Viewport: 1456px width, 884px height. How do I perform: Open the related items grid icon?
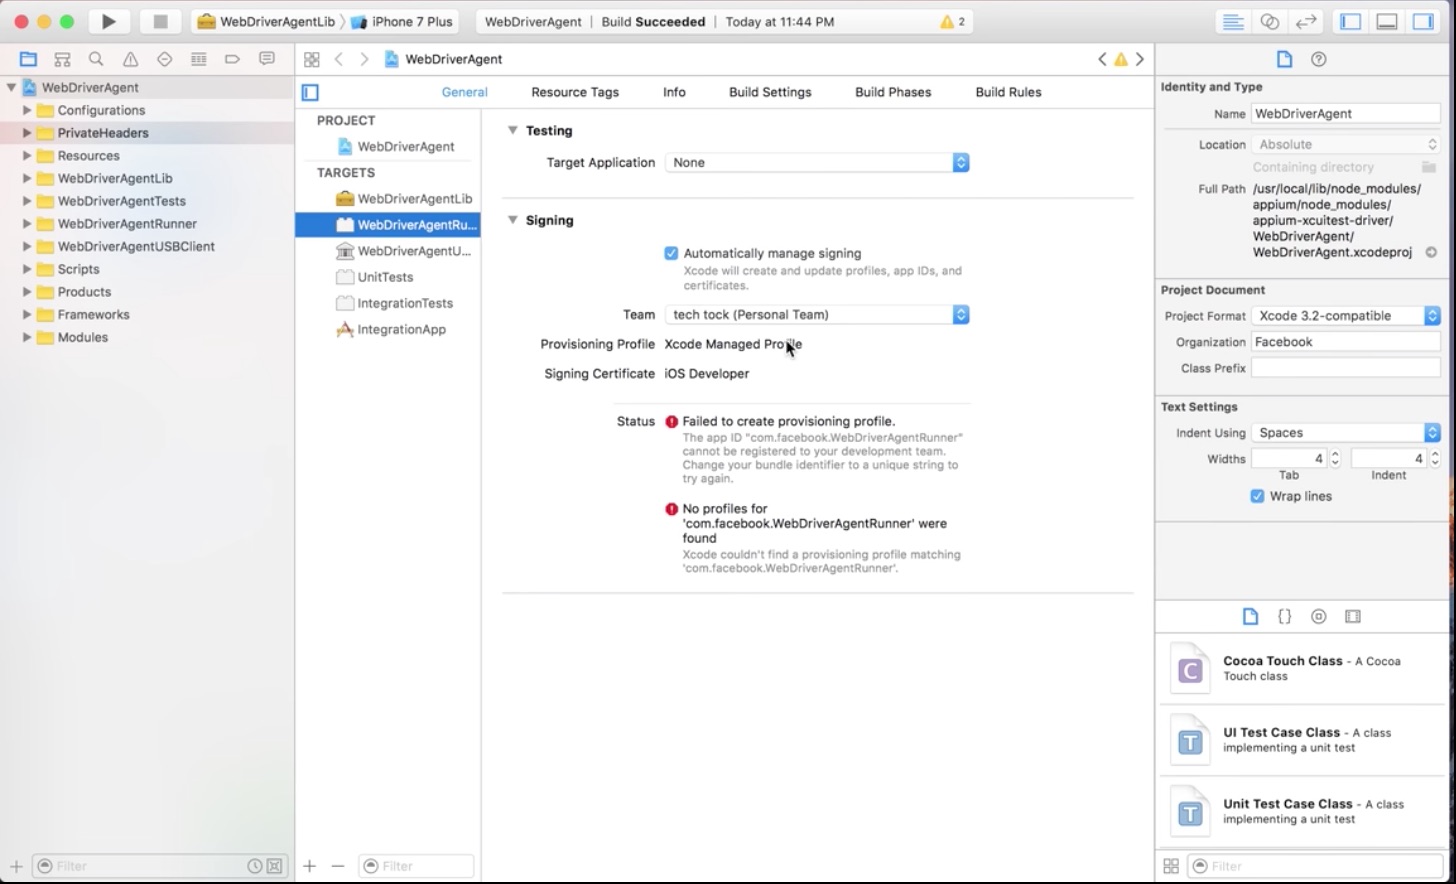click(x=311, y=59)
